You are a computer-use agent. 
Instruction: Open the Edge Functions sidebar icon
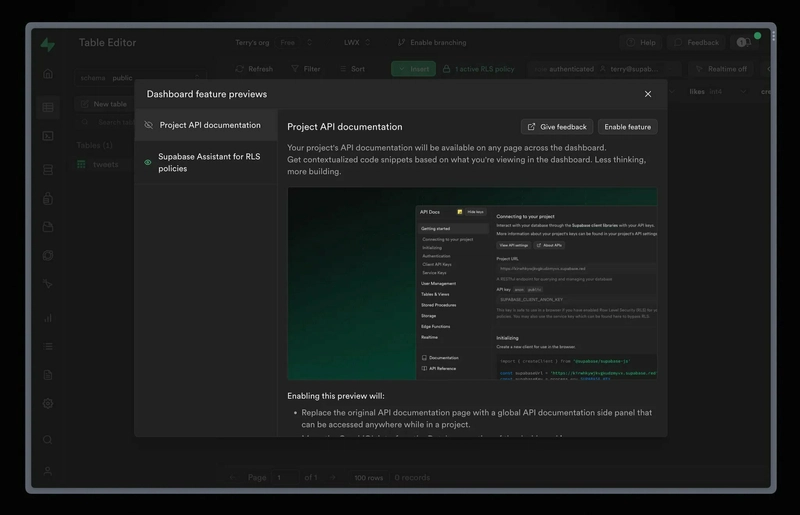pyautogui.click(x=48, y=255)
